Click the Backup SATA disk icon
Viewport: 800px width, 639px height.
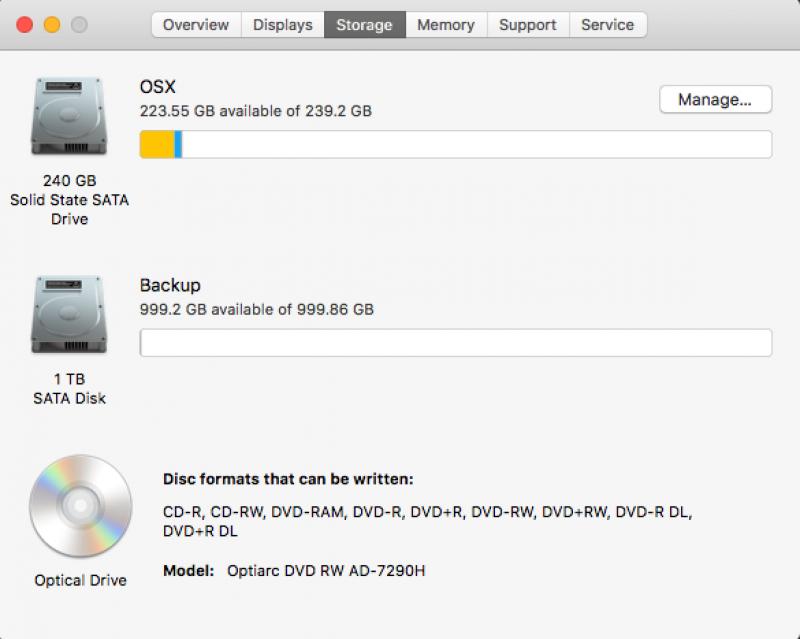click(x=69, y=314)
